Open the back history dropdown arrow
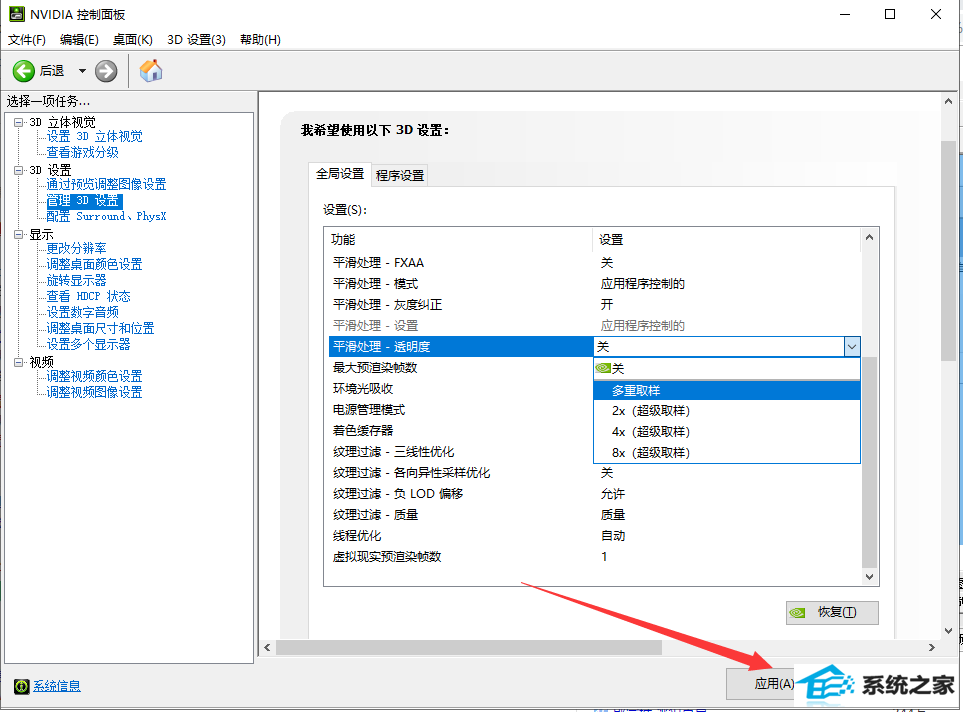 coord(82,71)
